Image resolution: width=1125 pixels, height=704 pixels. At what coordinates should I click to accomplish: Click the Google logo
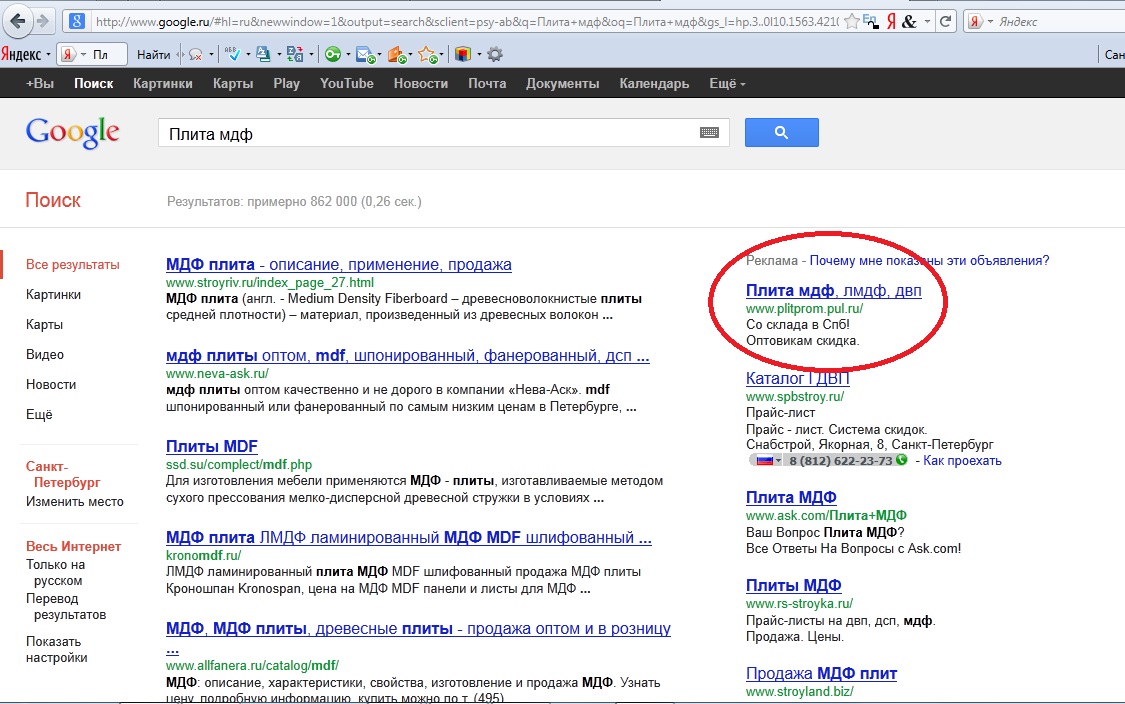72,133
